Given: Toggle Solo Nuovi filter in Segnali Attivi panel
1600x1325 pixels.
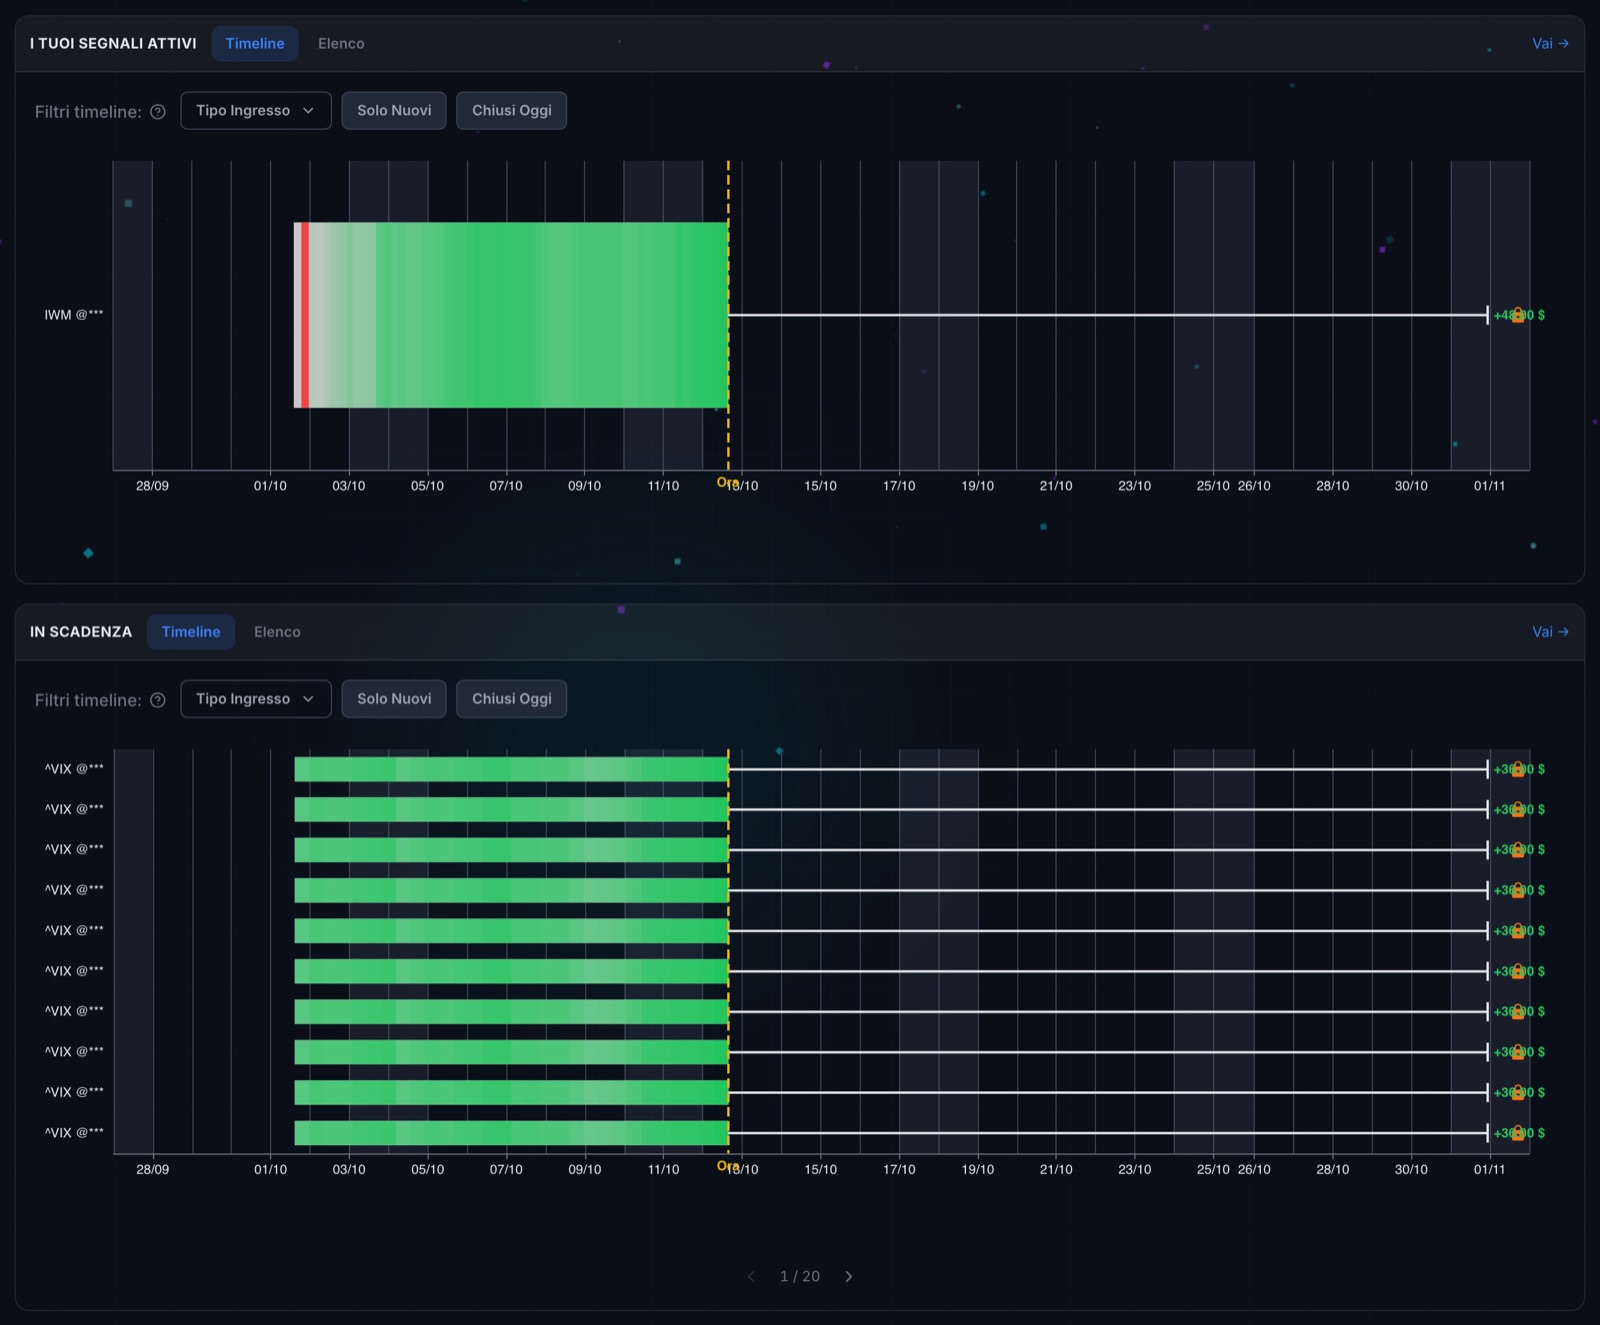Looking at the screenshot, I should pos(394,111).
